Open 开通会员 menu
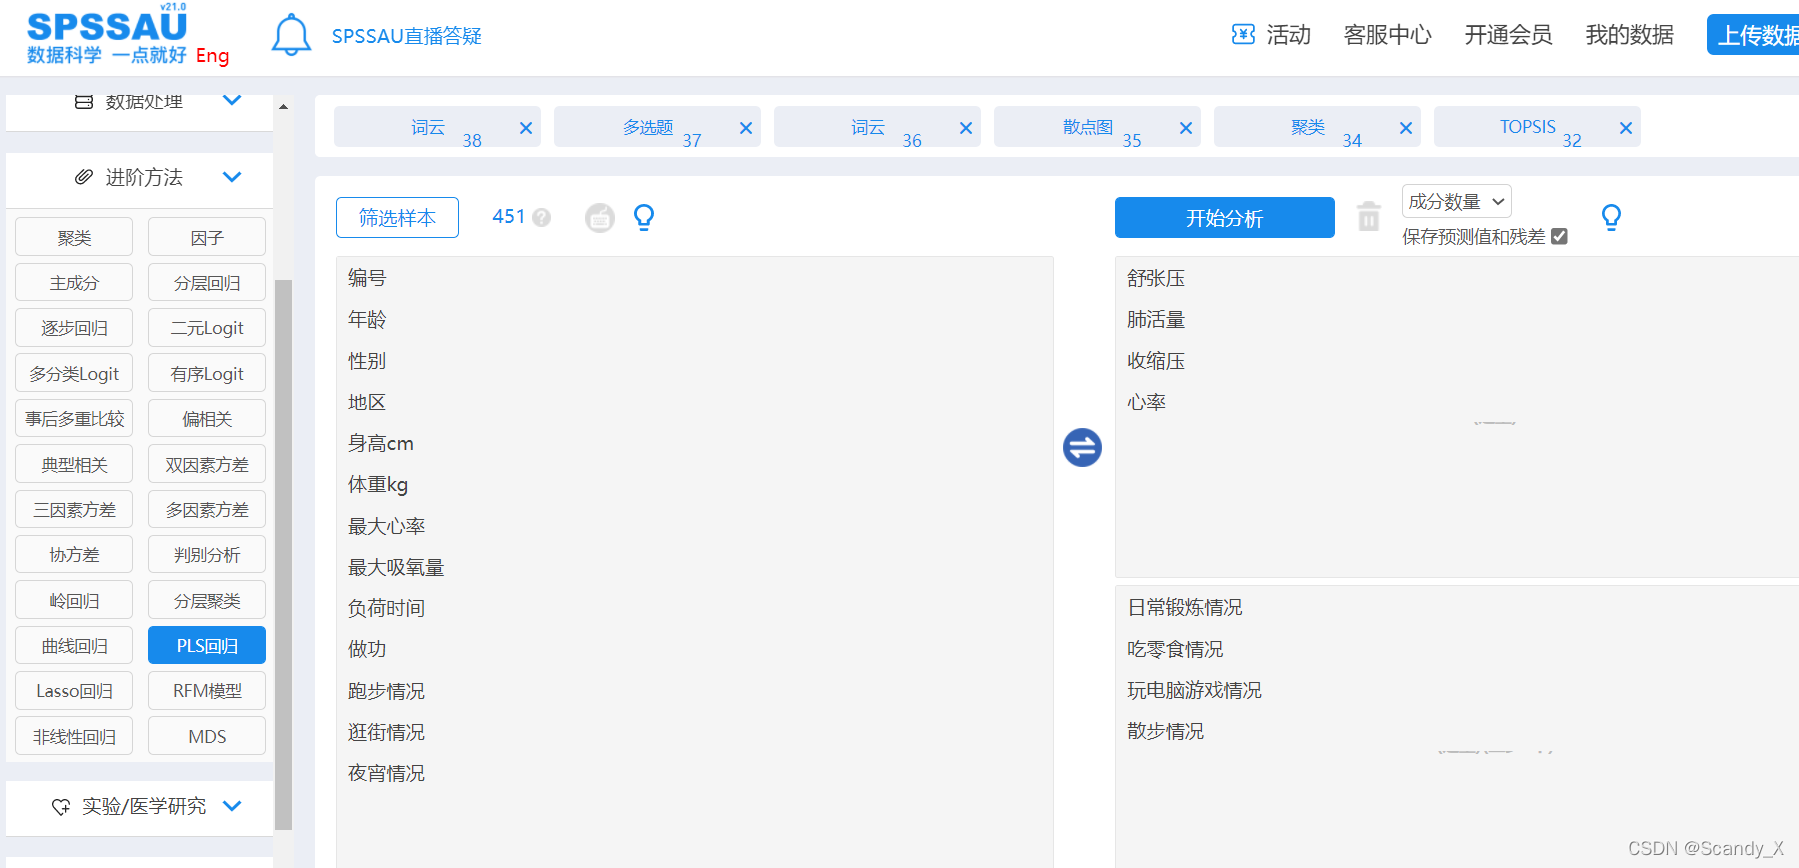1799x868 pixels. pyautogui.click(x=1508, y=35)
